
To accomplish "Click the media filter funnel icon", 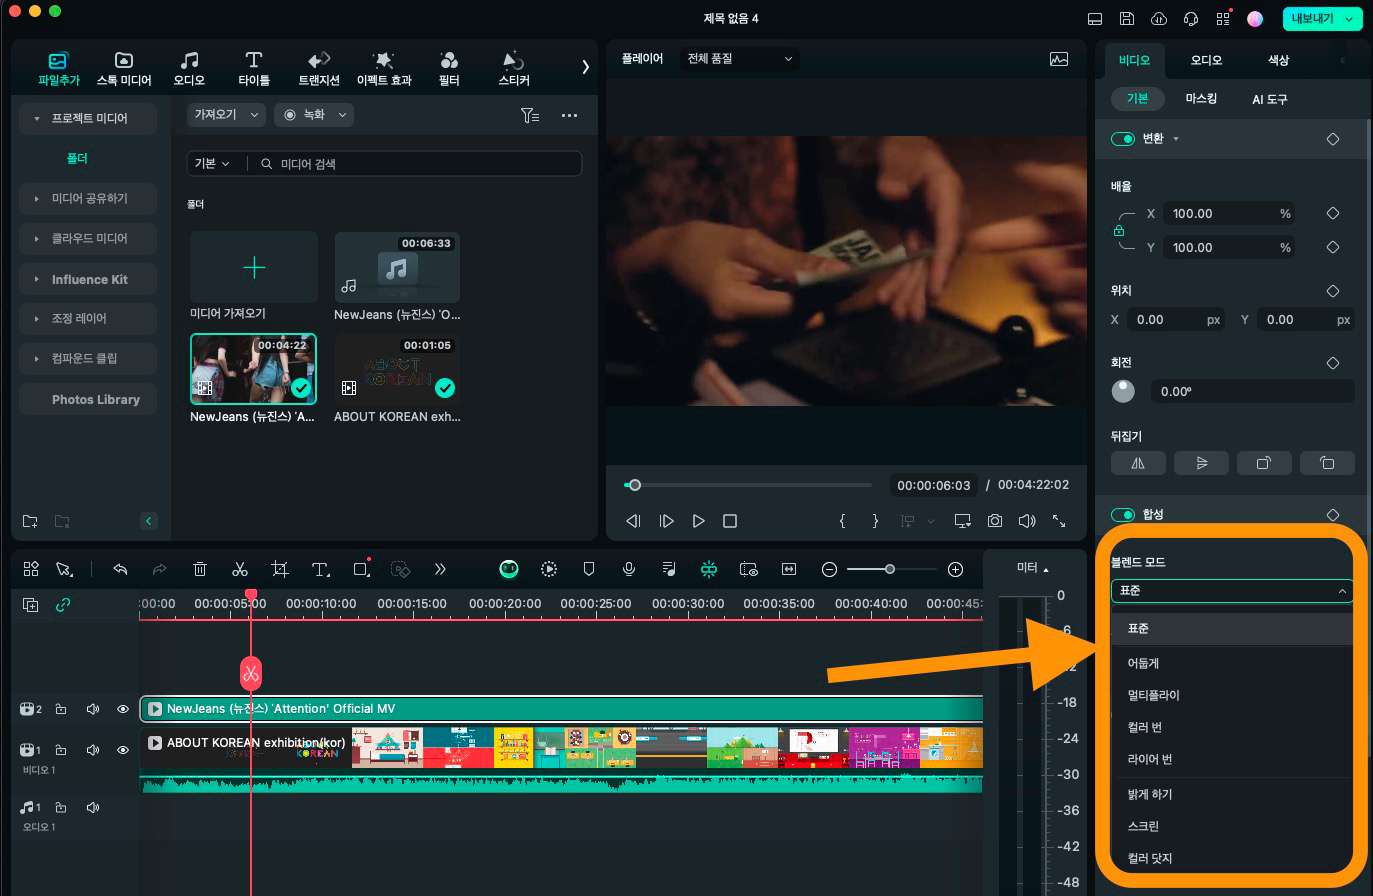I will pos(530,115).
